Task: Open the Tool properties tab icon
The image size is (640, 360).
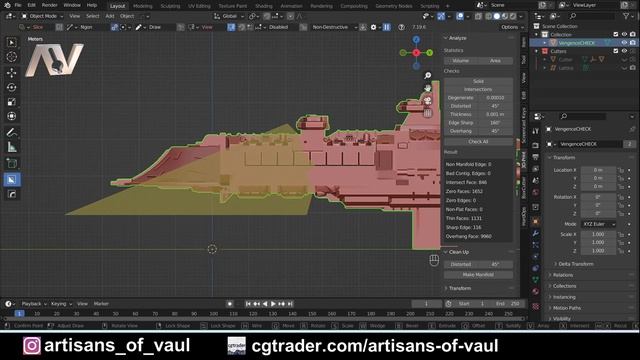Action: click(535, 131)
